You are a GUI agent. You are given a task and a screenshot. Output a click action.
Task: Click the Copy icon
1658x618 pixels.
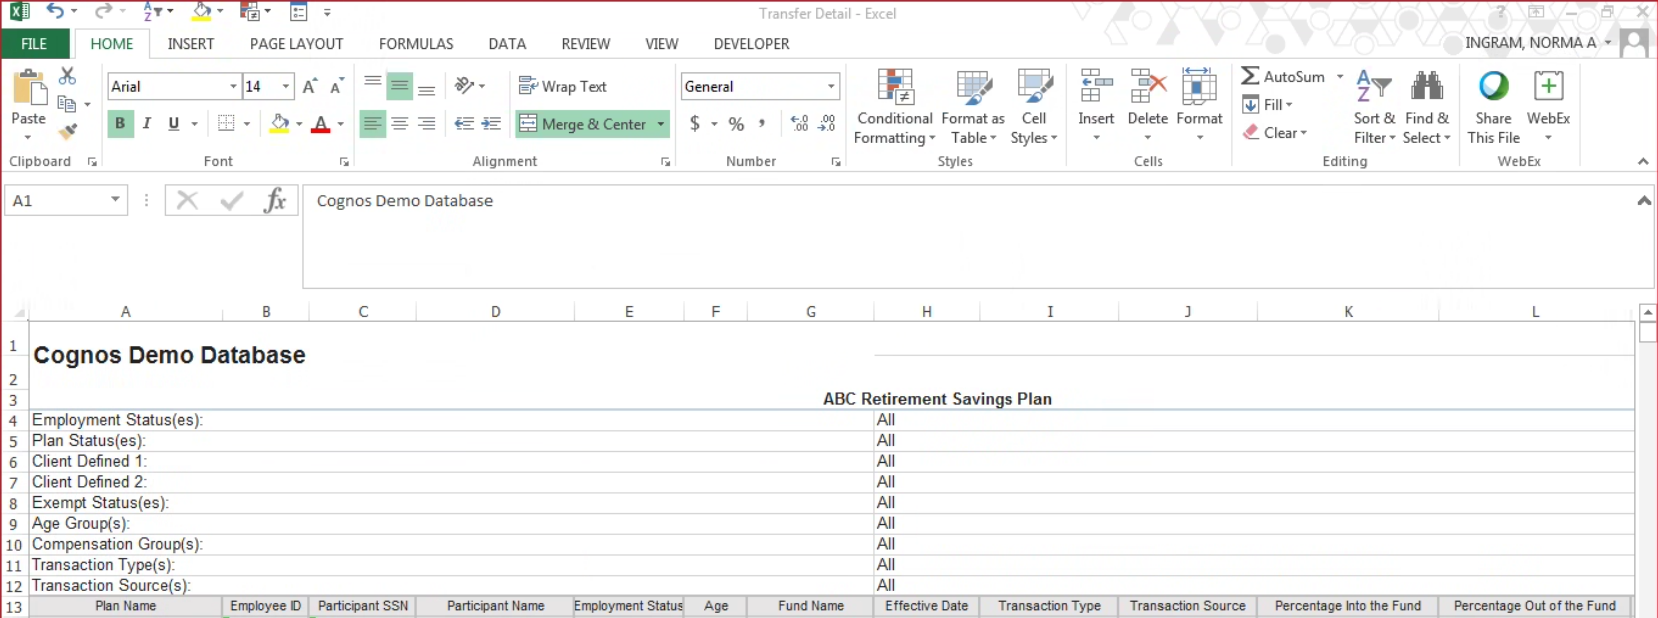pyautogui.click(x=67, y=103)
